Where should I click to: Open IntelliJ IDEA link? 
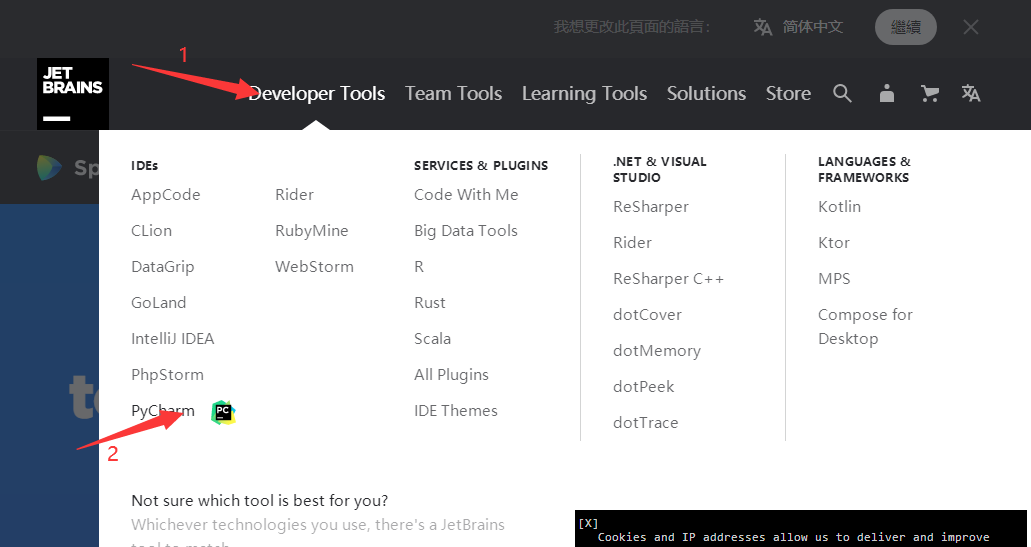point(173,339)
